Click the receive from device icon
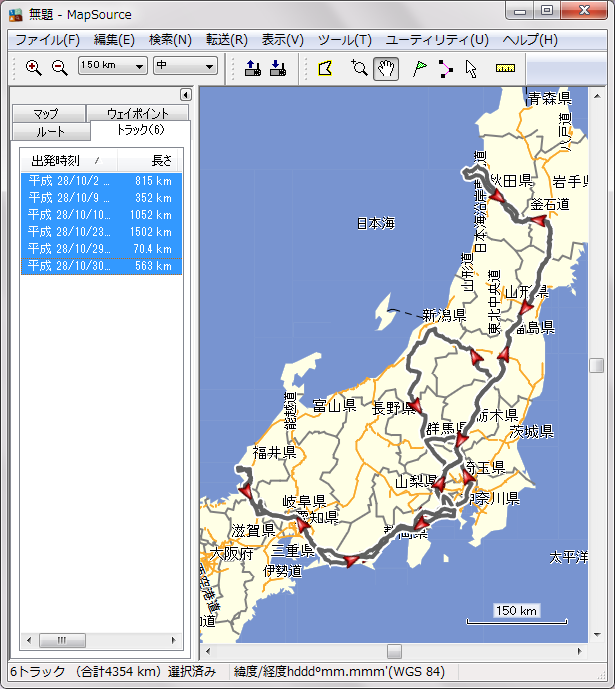615x689 pixels. tap(278, 68)
